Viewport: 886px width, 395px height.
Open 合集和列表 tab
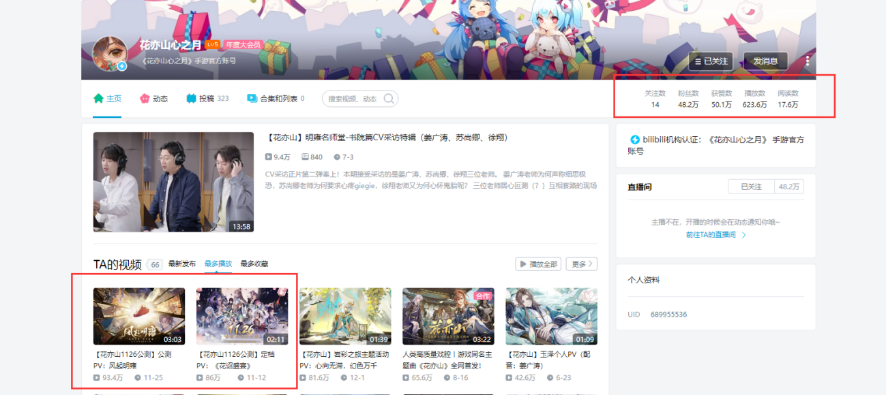(x=275, y=98)
